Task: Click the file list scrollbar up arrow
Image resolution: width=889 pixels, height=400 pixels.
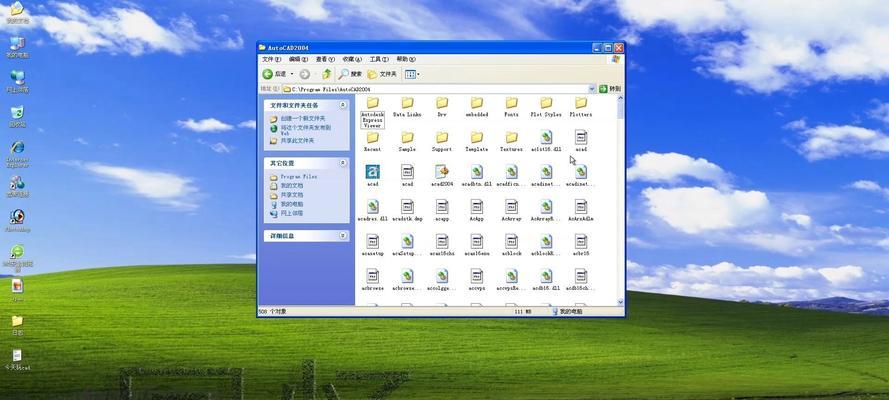Action: [620, 99]
